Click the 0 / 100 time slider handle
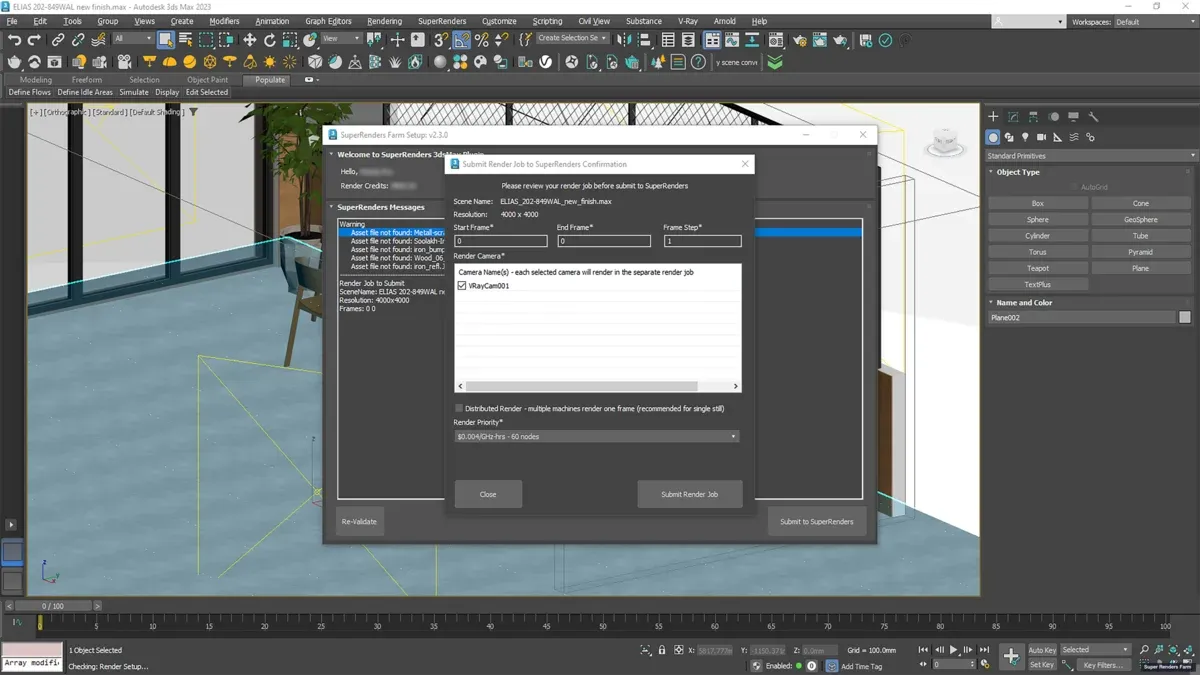 [x=53, y=606]
